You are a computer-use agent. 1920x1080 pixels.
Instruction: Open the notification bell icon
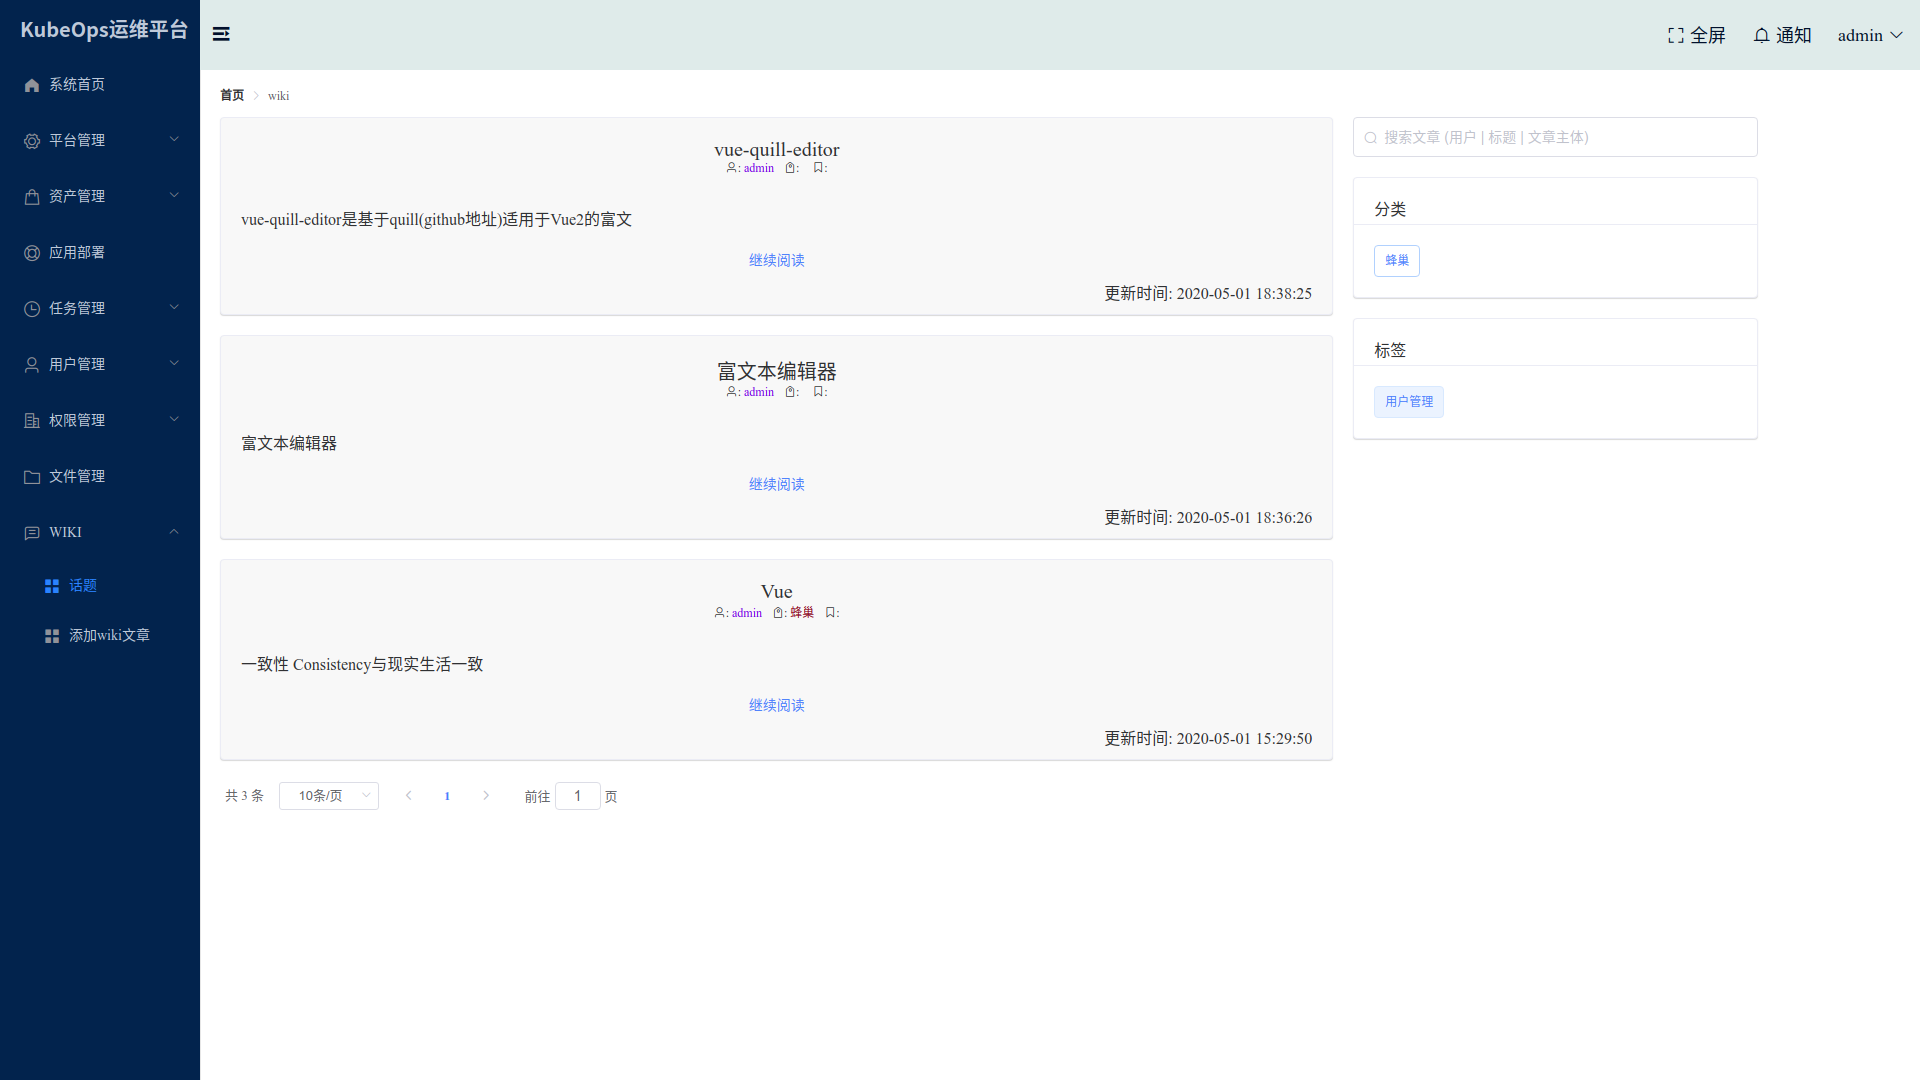[1761, 35]
